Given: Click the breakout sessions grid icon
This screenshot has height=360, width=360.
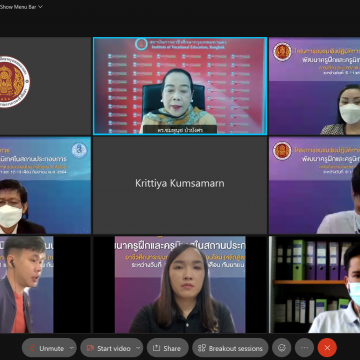Looking at the screenshot, I should click(x=202, y=348).
